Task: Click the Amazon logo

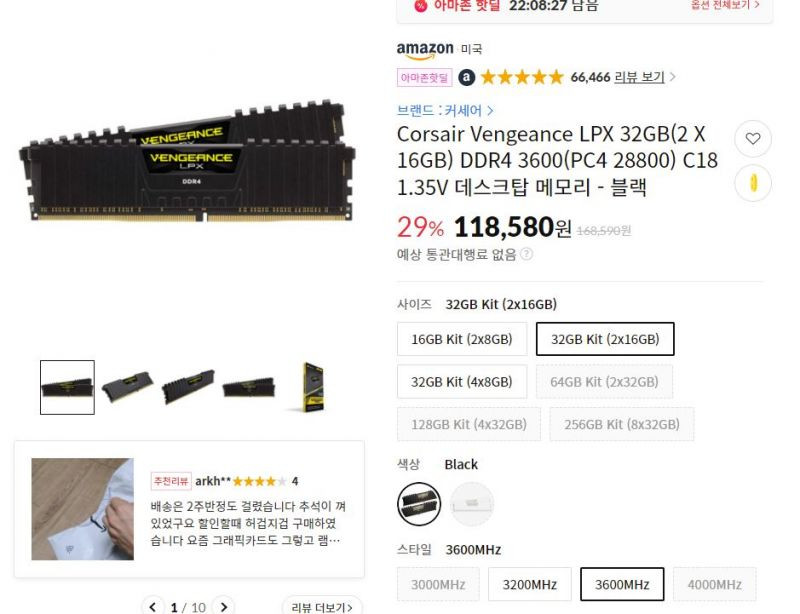Action: pos(425,50)
